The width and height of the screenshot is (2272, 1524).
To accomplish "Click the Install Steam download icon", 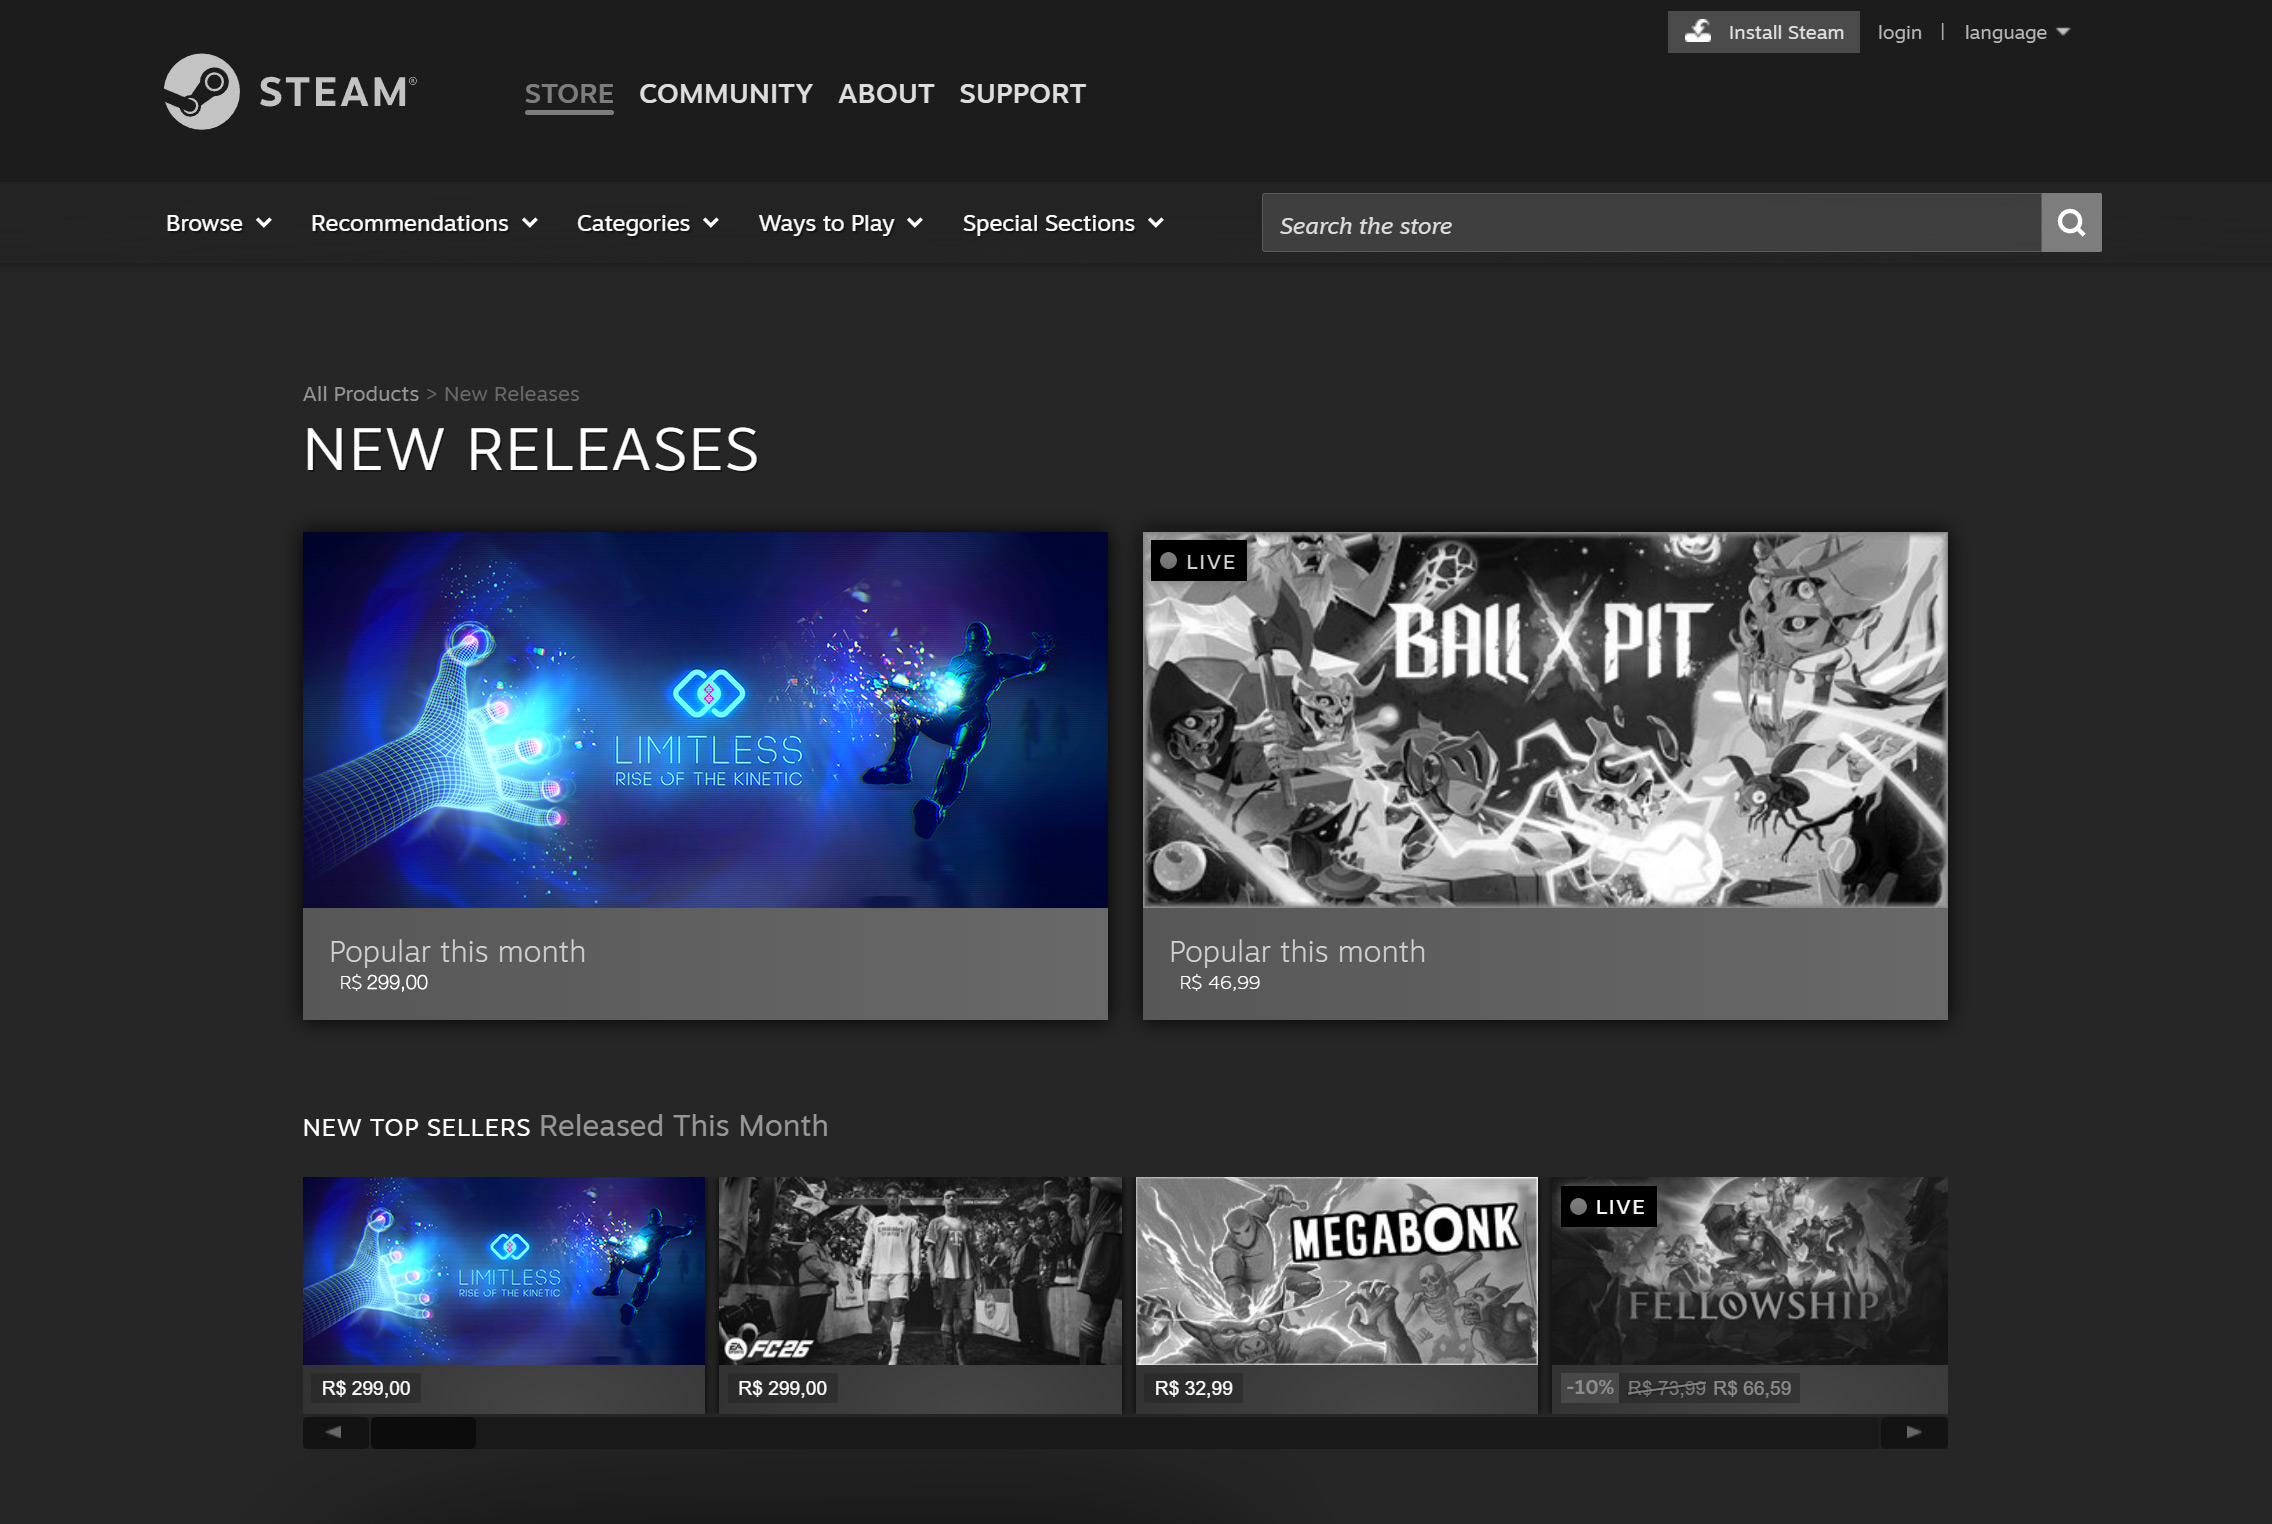I will pyautogui.click(x=1698, y=32).
